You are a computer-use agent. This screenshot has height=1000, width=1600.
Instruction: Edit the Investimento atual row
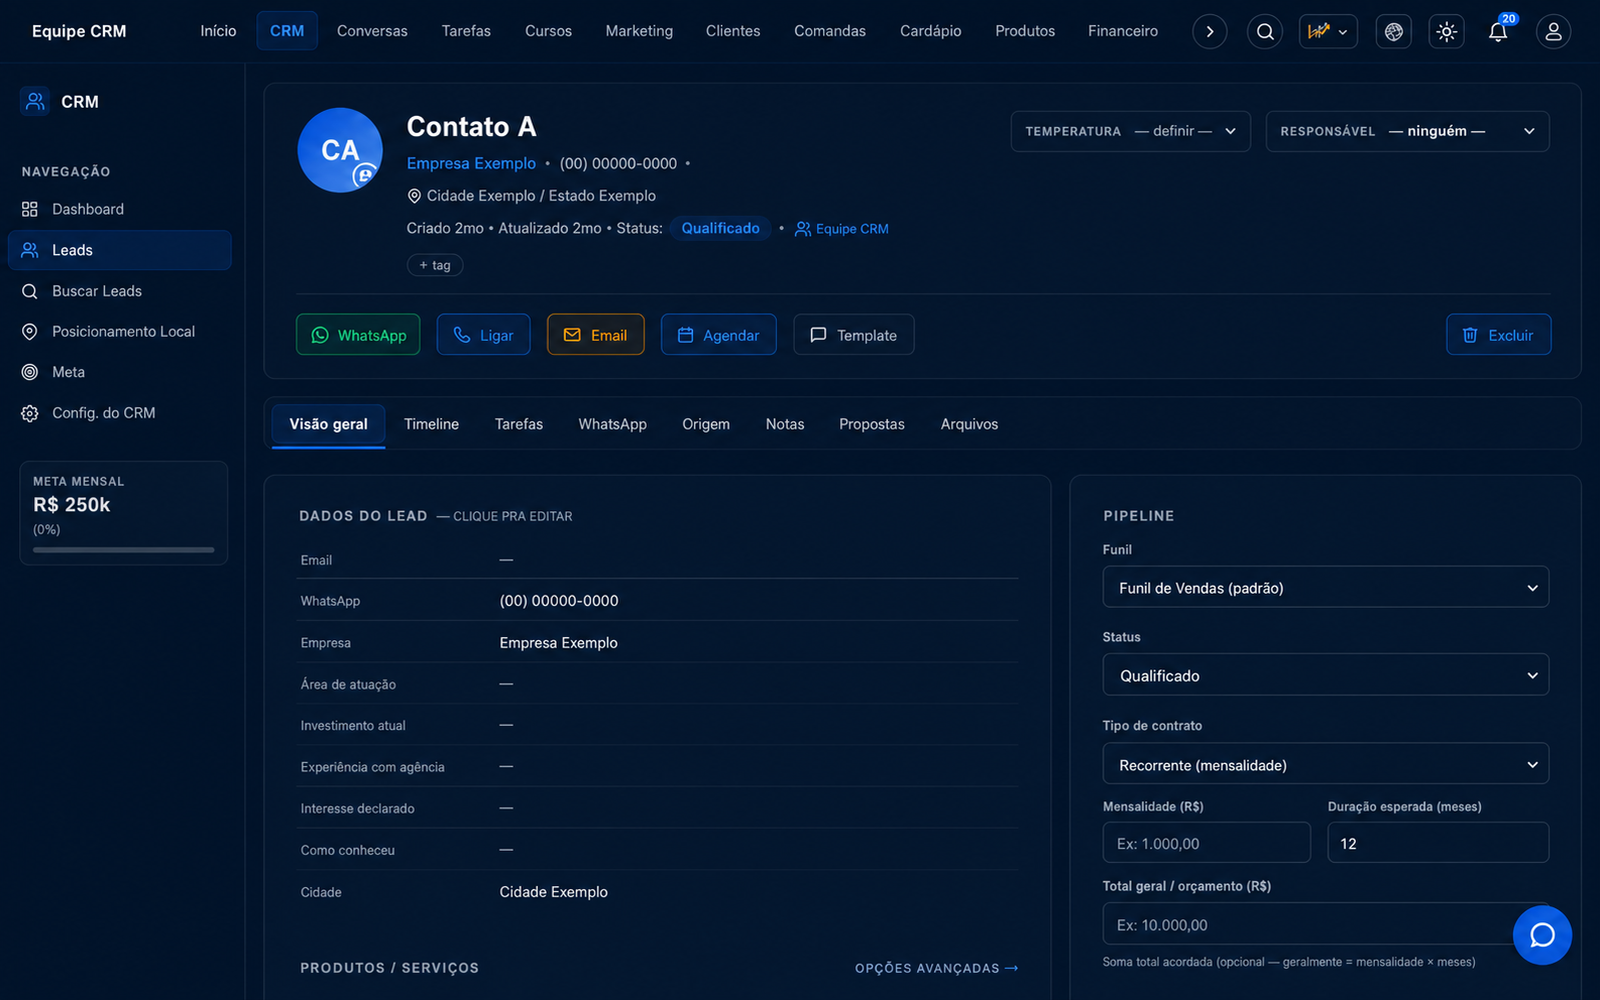[x=659, y=725]
